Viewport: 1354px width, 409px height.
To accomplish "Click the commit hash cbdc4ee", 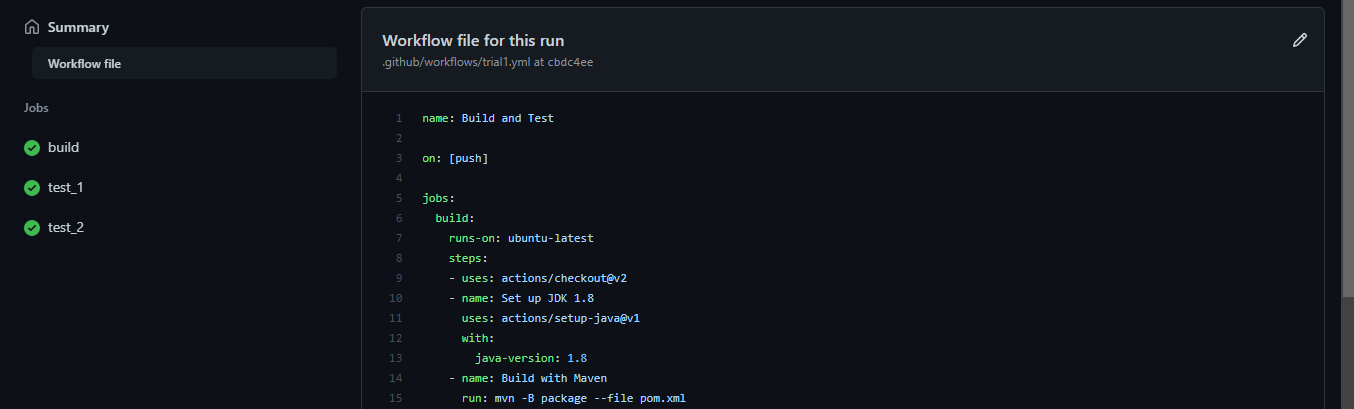I will coord(571,62).
